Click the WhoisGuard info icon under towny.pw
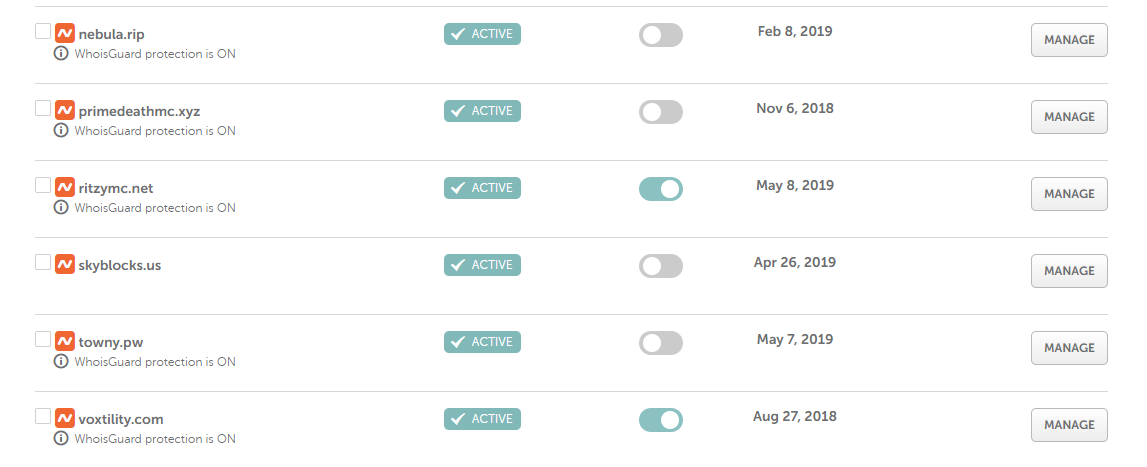Viewport: 1147px width, 467px height. (x=61, y=362)
